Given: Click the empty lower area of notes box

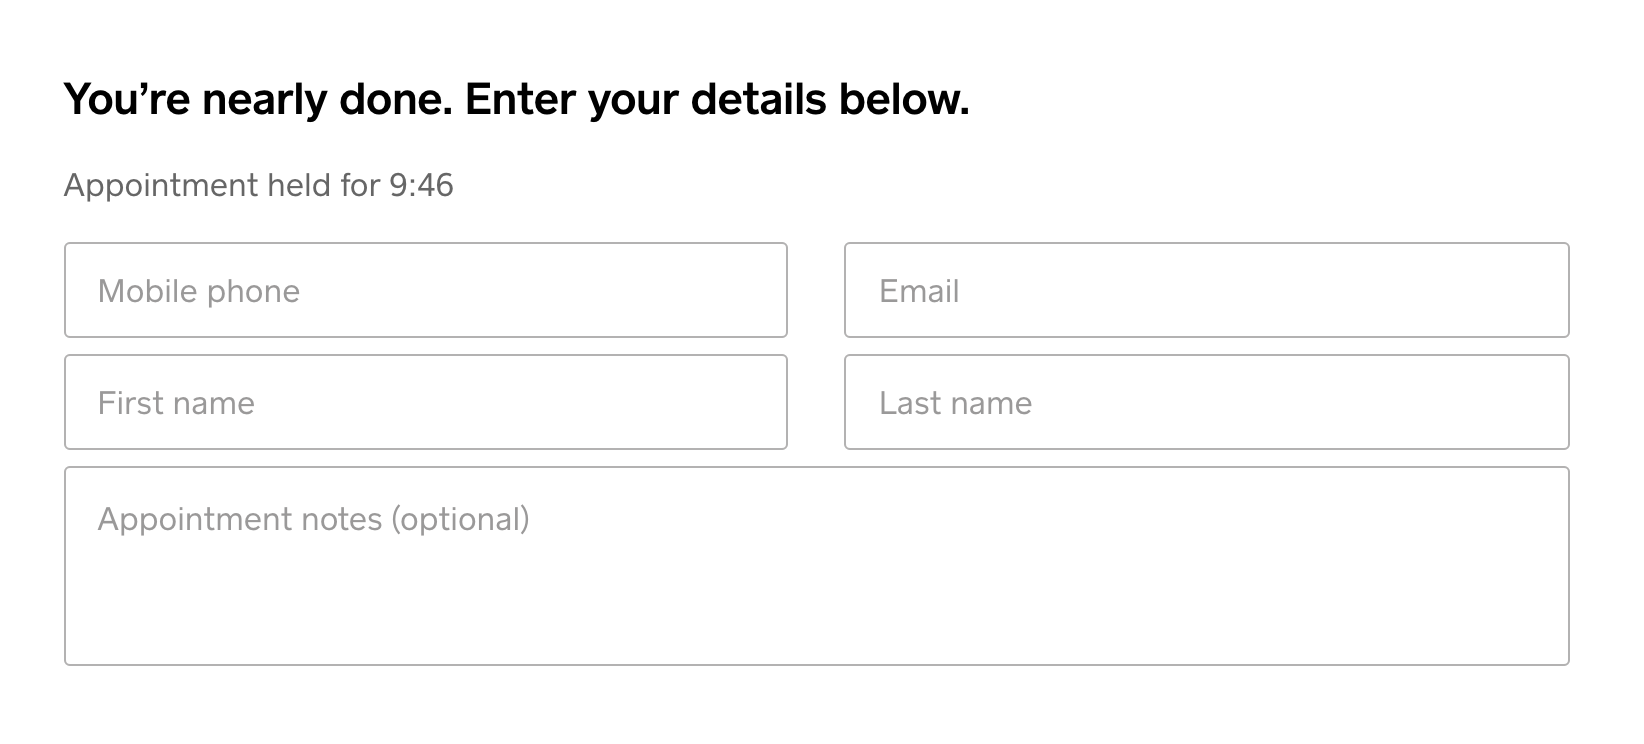Looking at the screenshot, I should click(816, 620).
